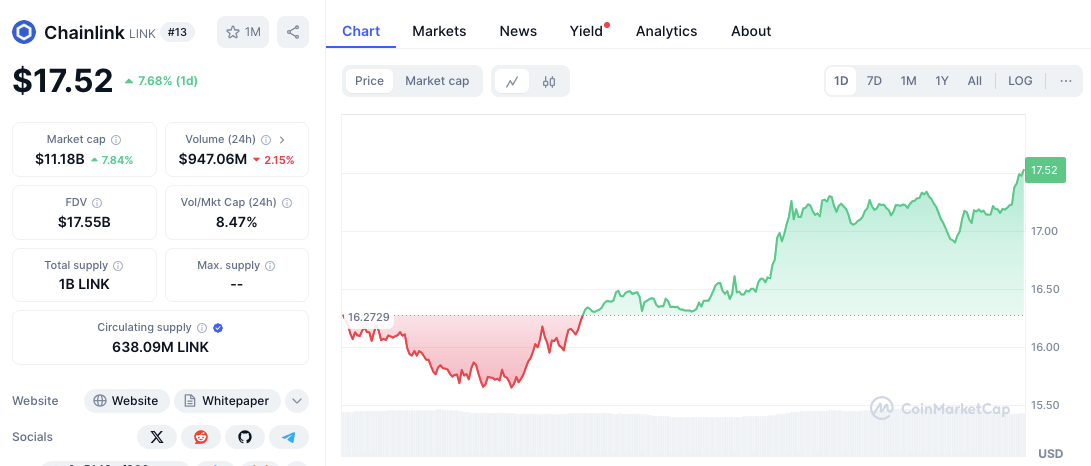
Task: Switch to candlestick chart view
Action: point(549,81)
